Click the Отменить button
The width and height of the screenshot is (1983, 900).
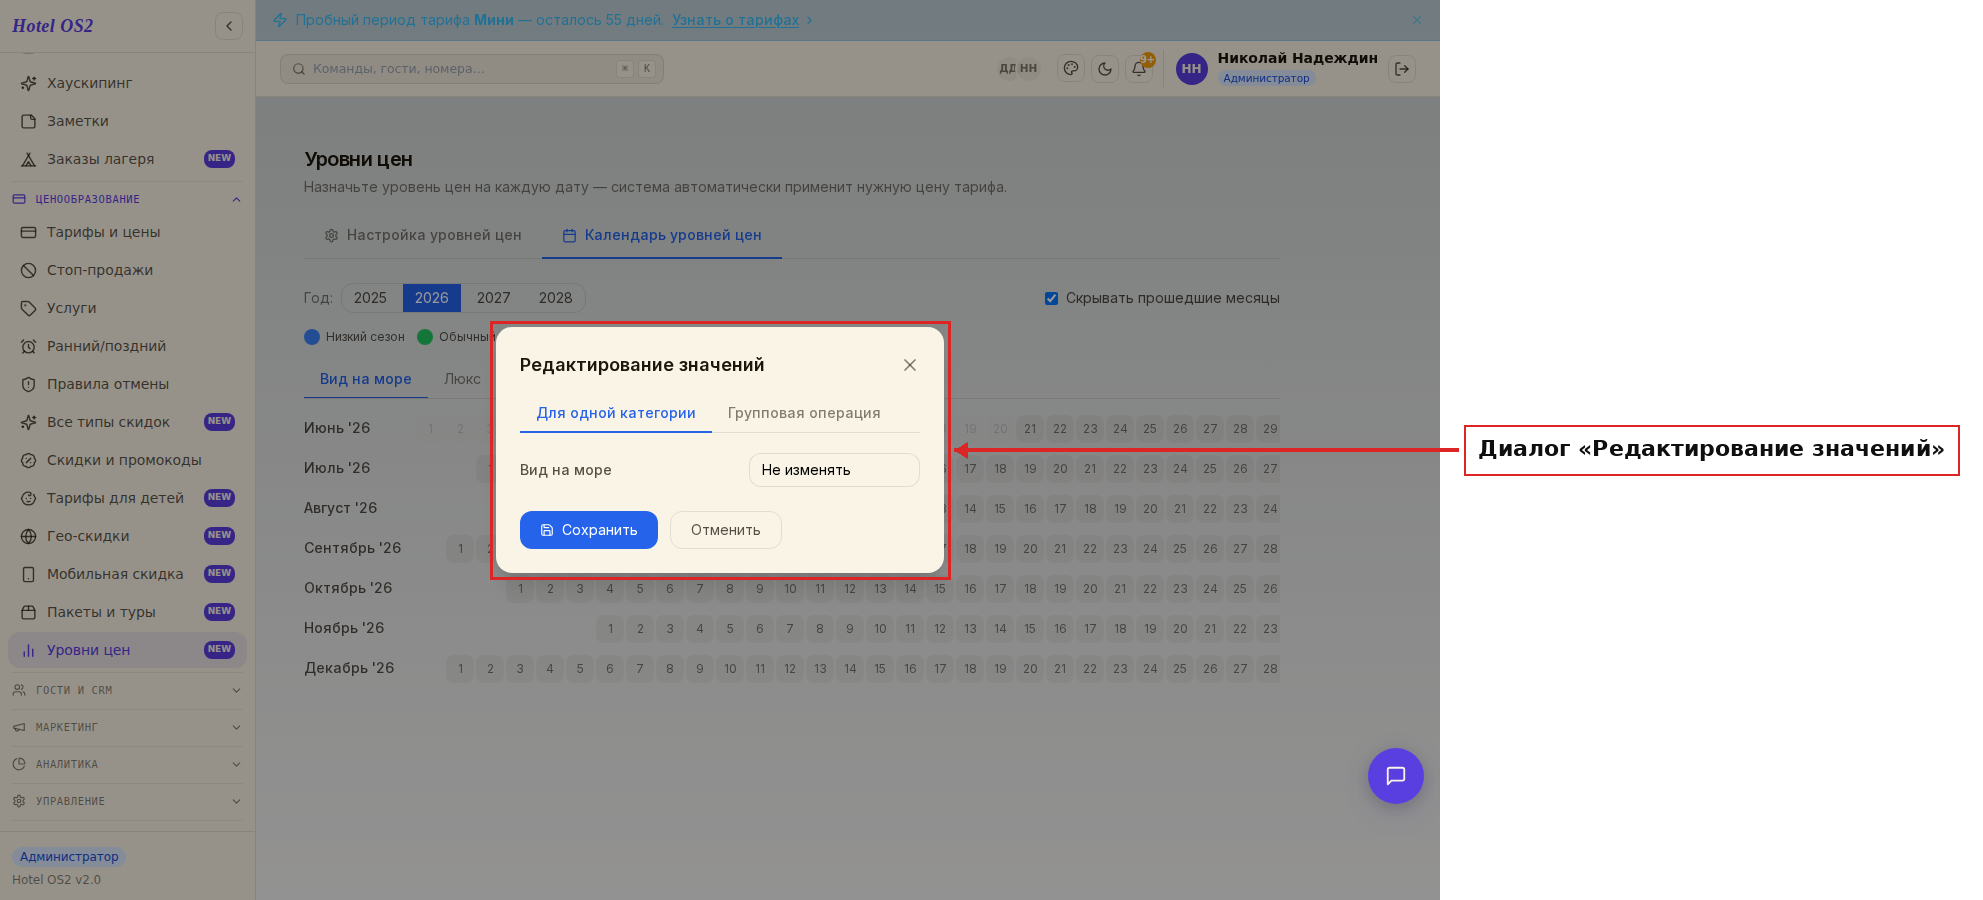726,530
